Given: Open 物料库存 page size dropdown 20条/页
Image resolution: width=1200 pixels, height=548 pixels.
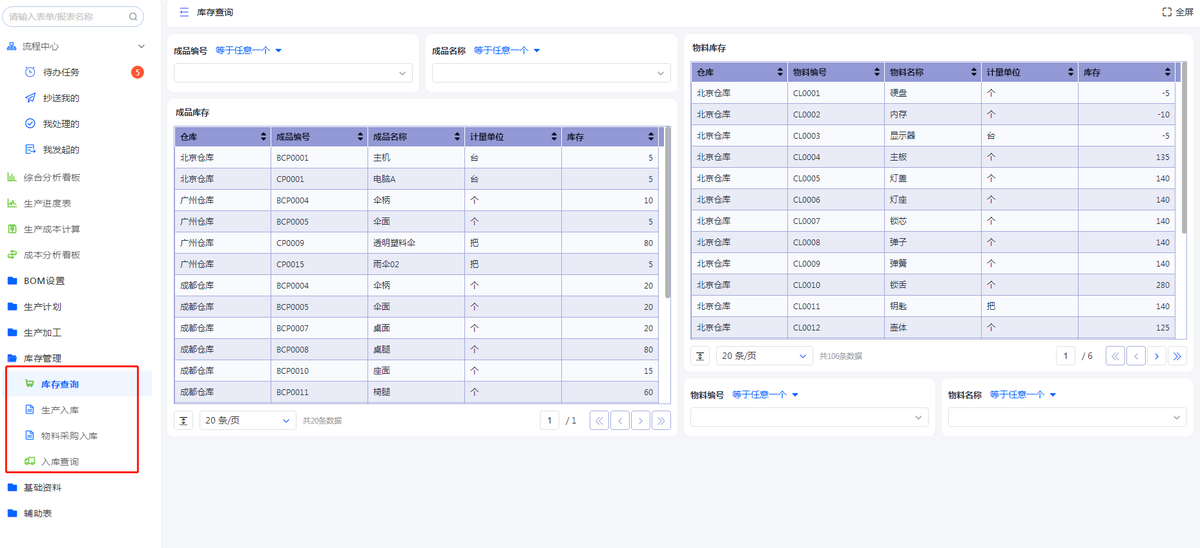Looking at the screenshot, I should pyautogui.click(x=763, y=356).
